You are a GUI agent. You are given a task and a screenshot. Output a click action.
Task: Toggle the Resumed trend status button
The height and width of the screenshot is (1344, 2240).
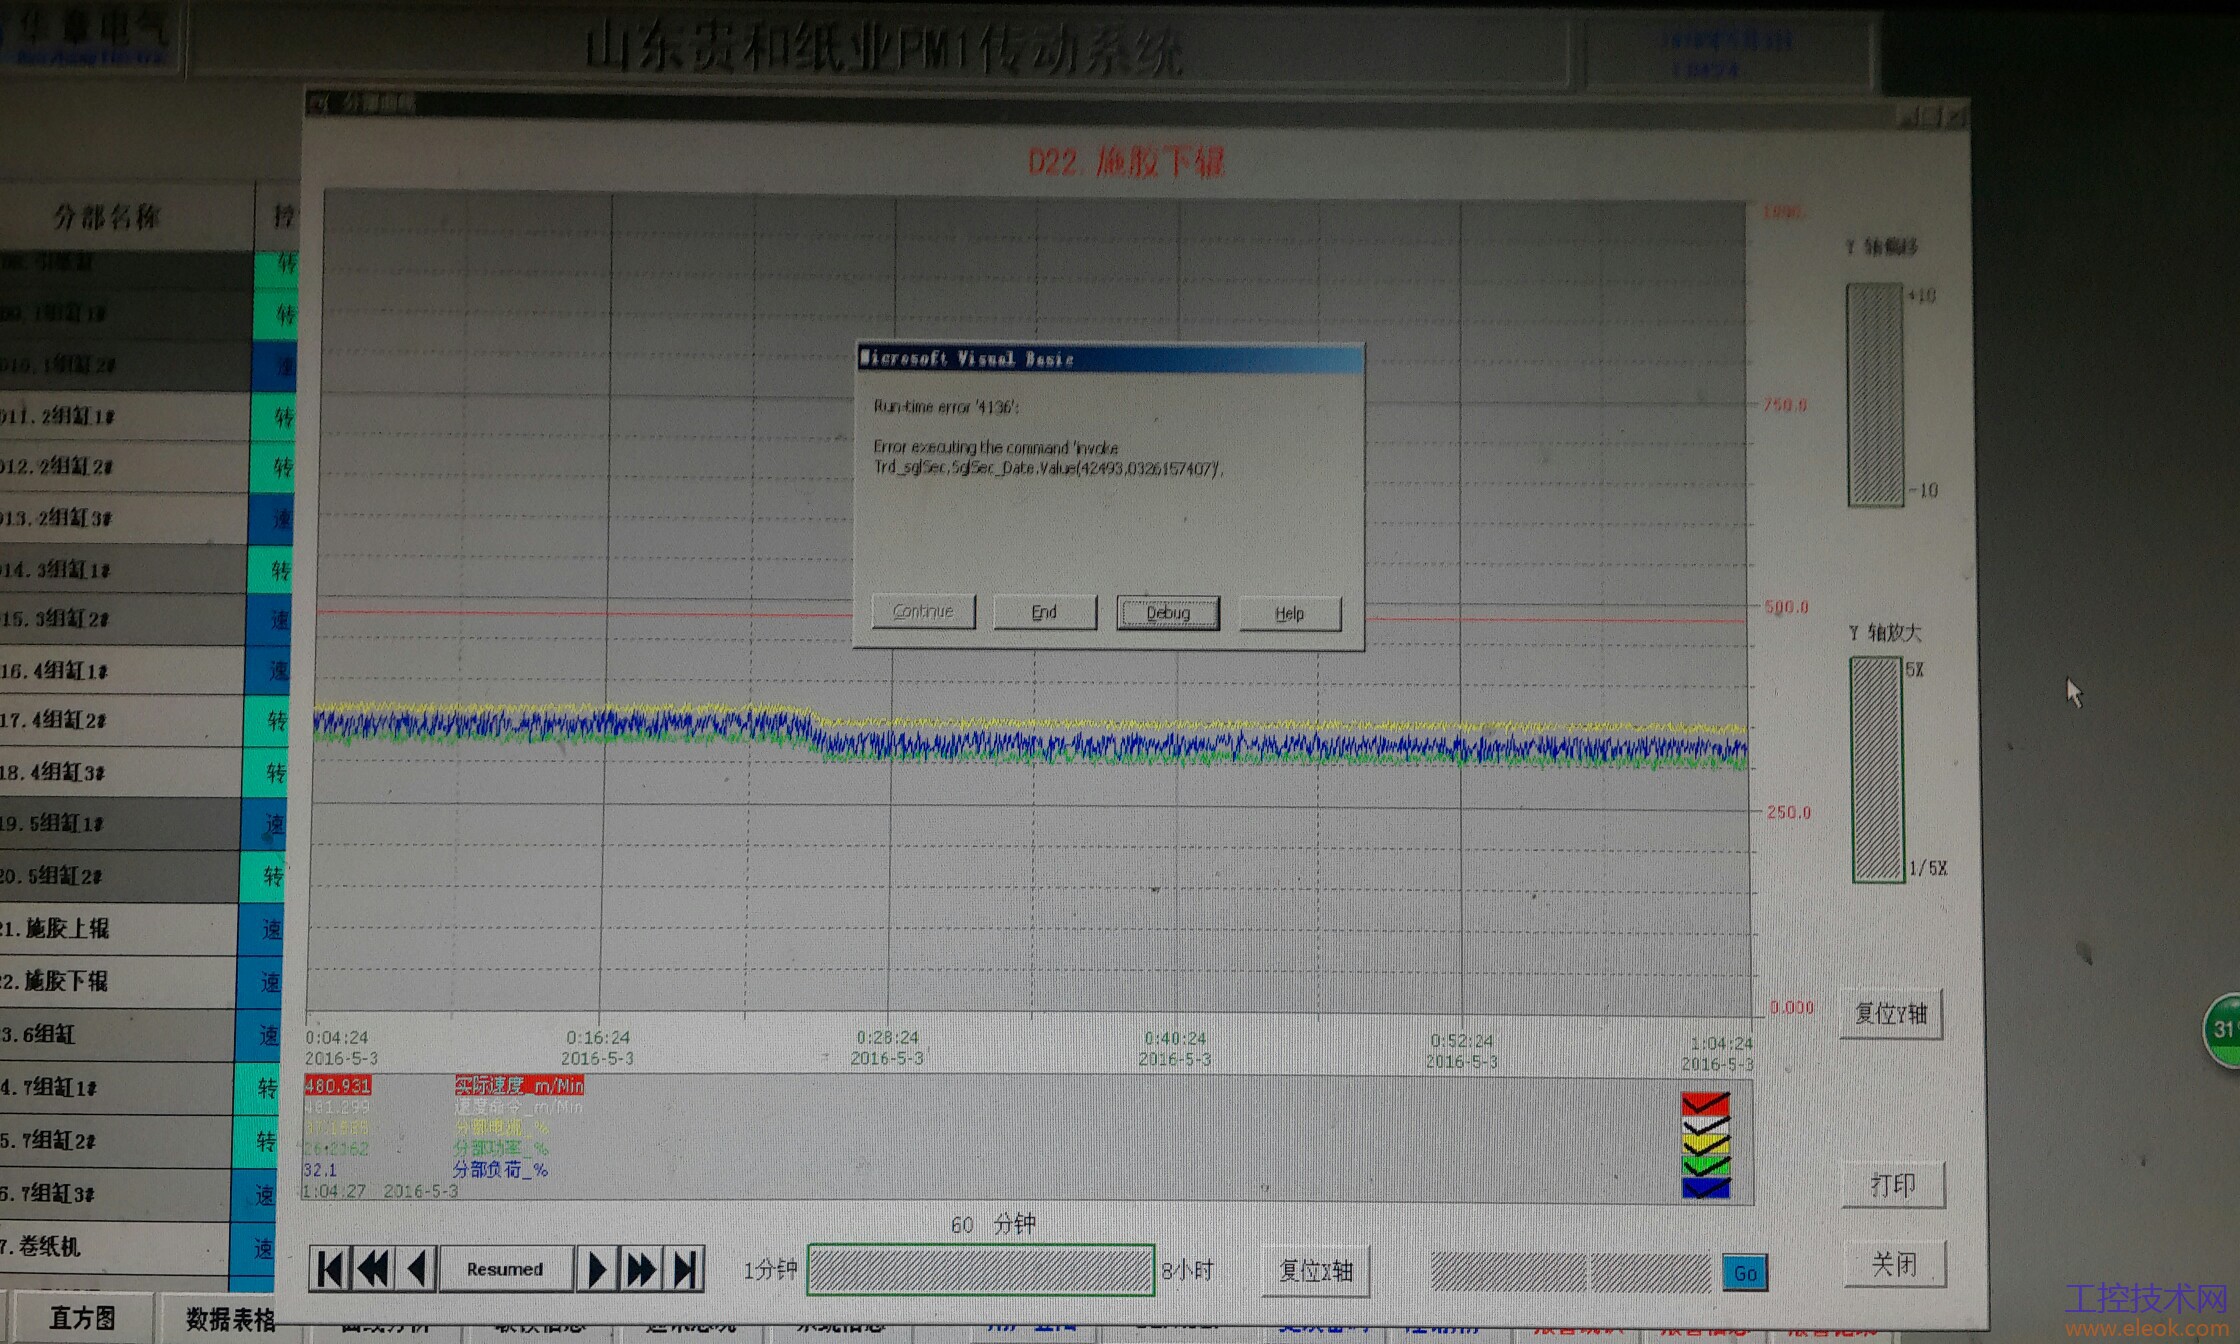click(505, 1269)
